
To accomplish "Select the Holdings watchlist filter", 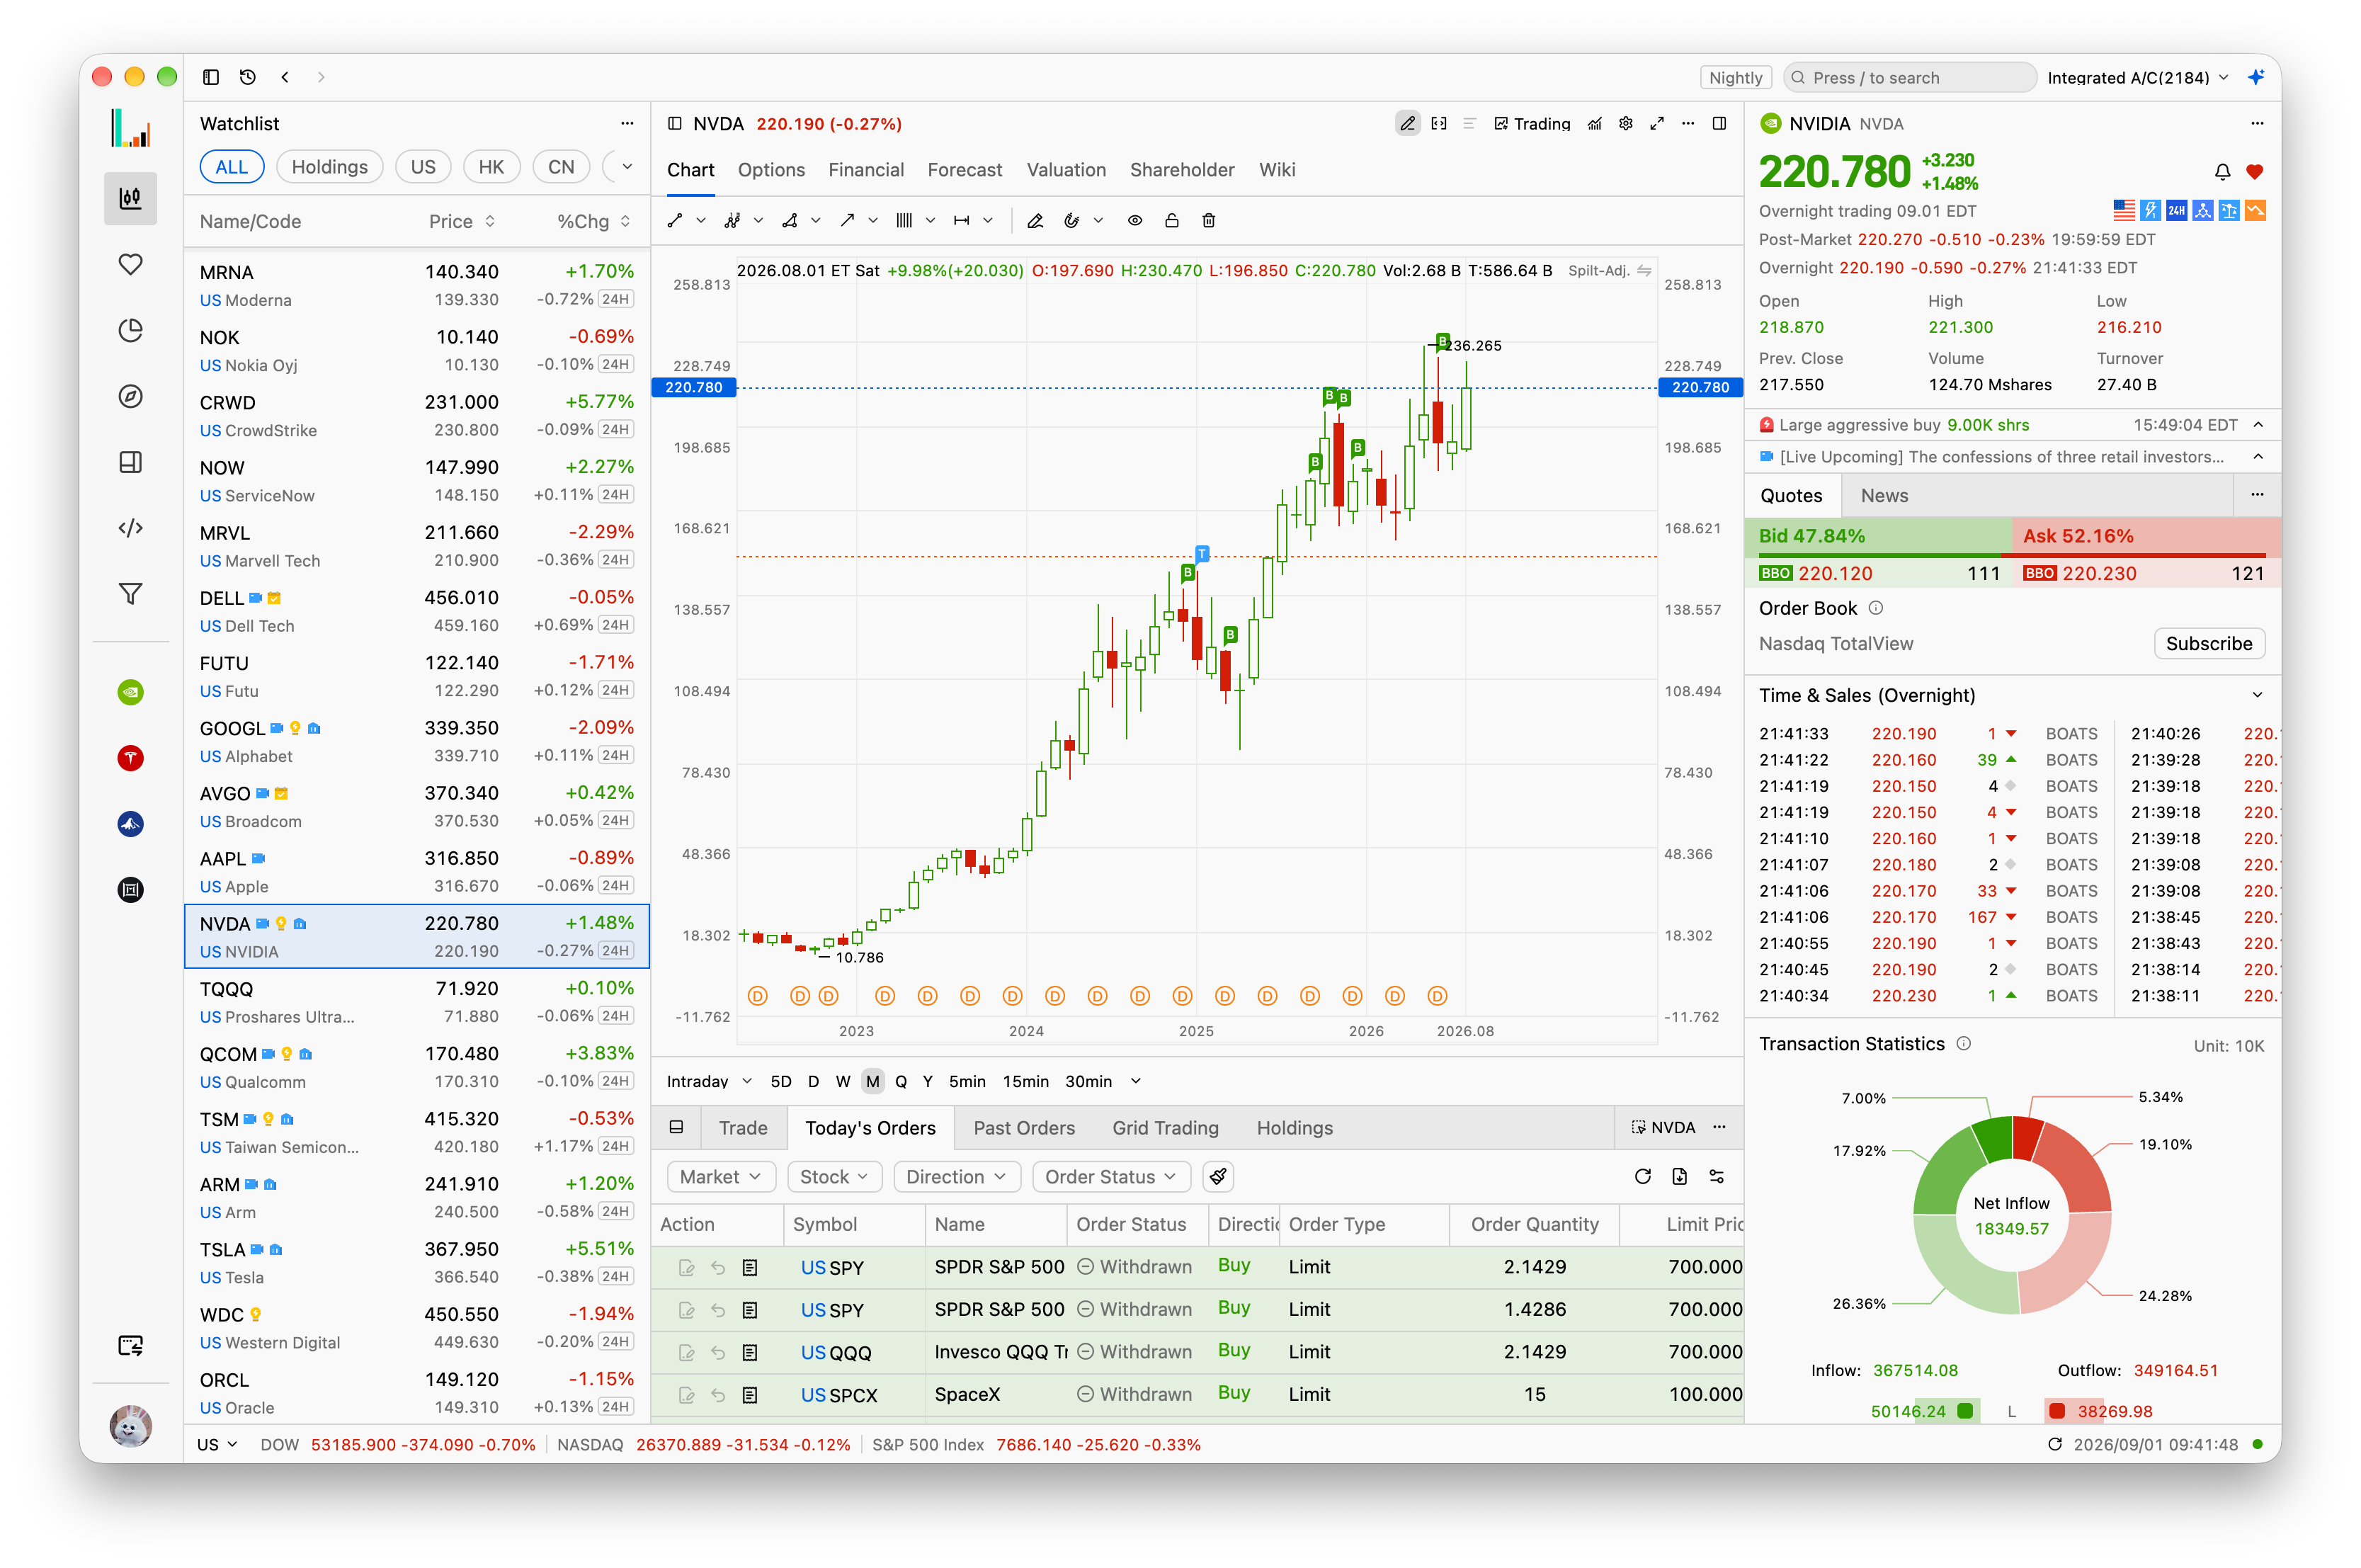I will 330,167.
